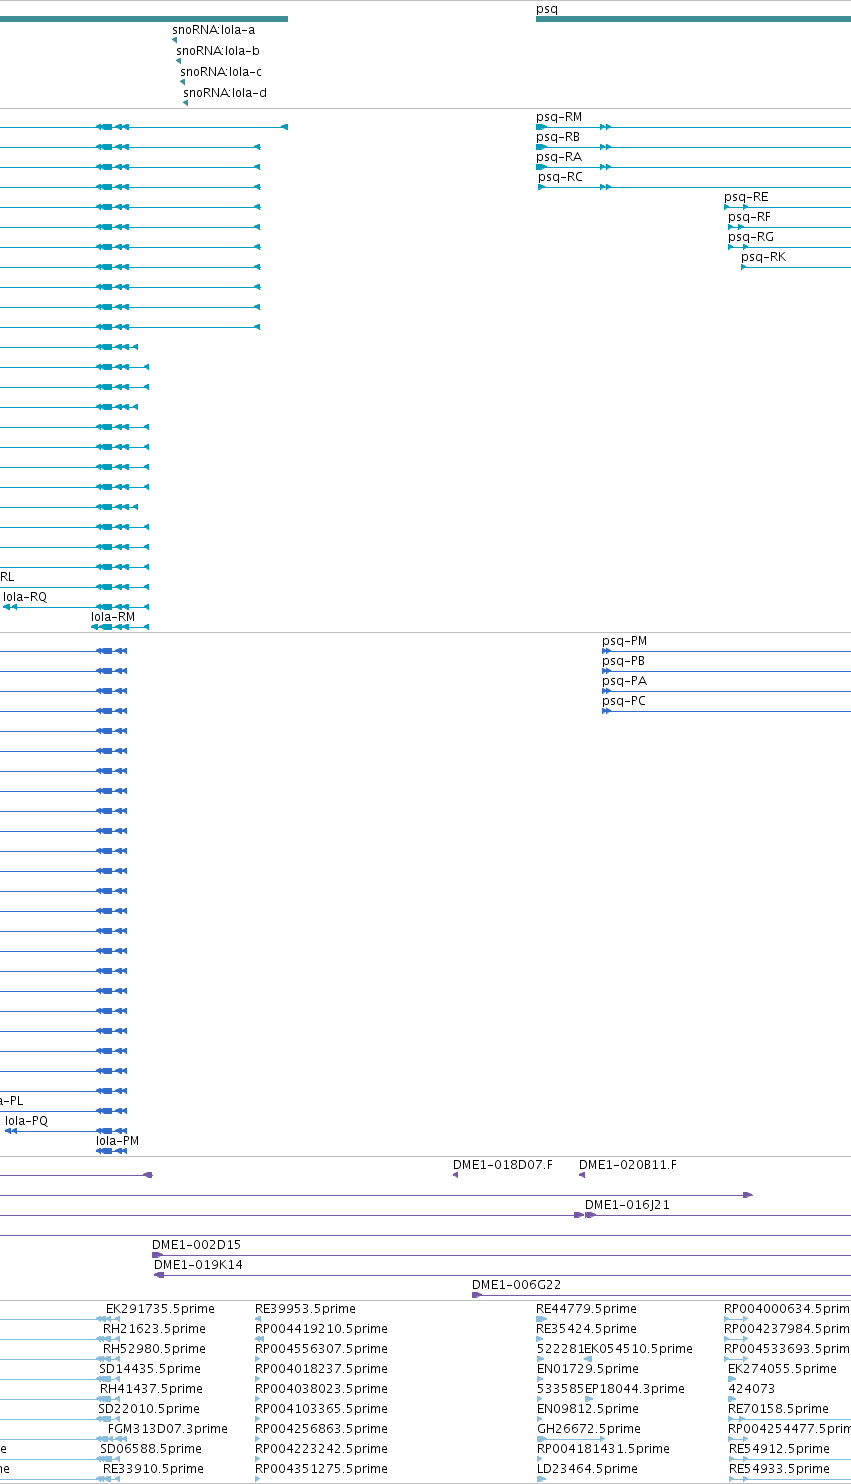
Task: Open EST RP004237984.5prime
Action: (787, 1329)
